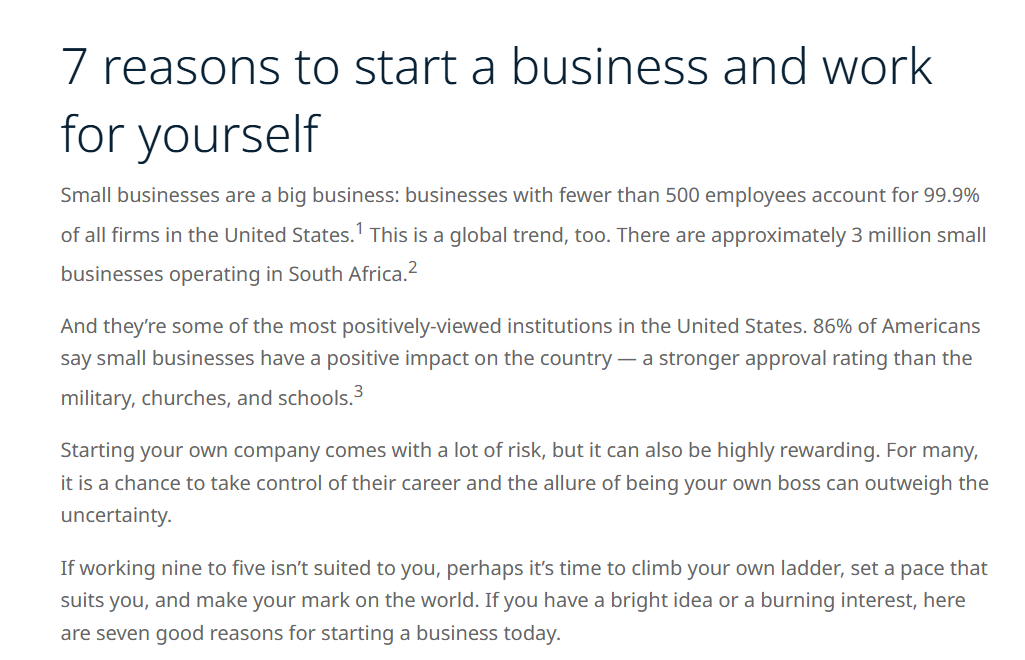Click the '99.9%' statistic in first paragraph
The height and width of the screenshot is (660, 1025).
point(951,195)
